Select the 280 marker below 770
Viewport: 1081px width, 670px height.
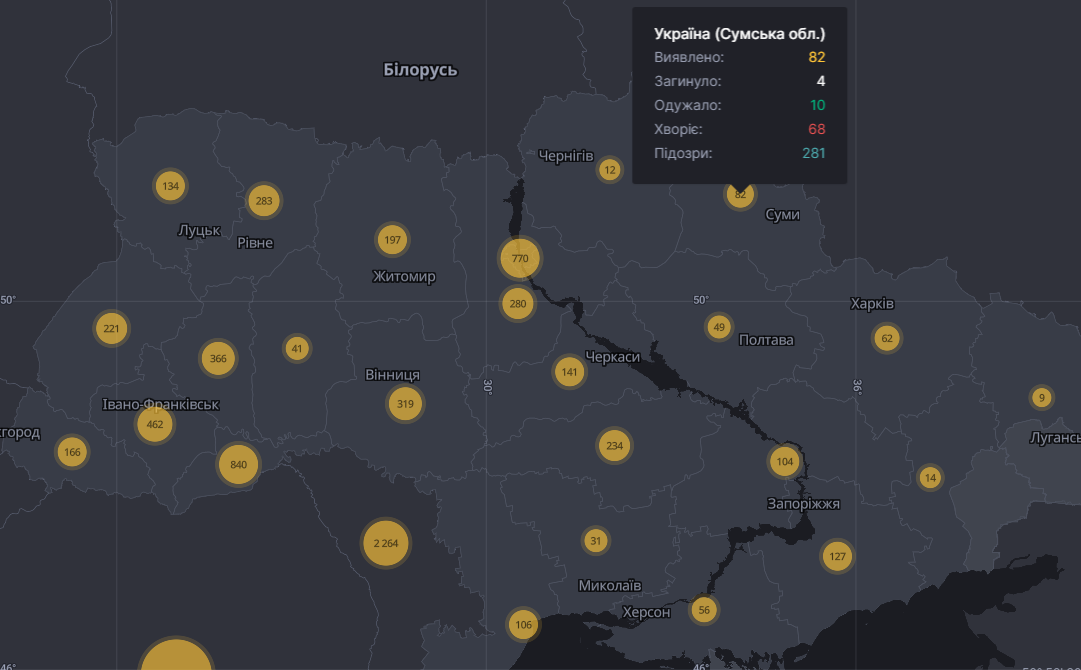[x=517, y=303]
